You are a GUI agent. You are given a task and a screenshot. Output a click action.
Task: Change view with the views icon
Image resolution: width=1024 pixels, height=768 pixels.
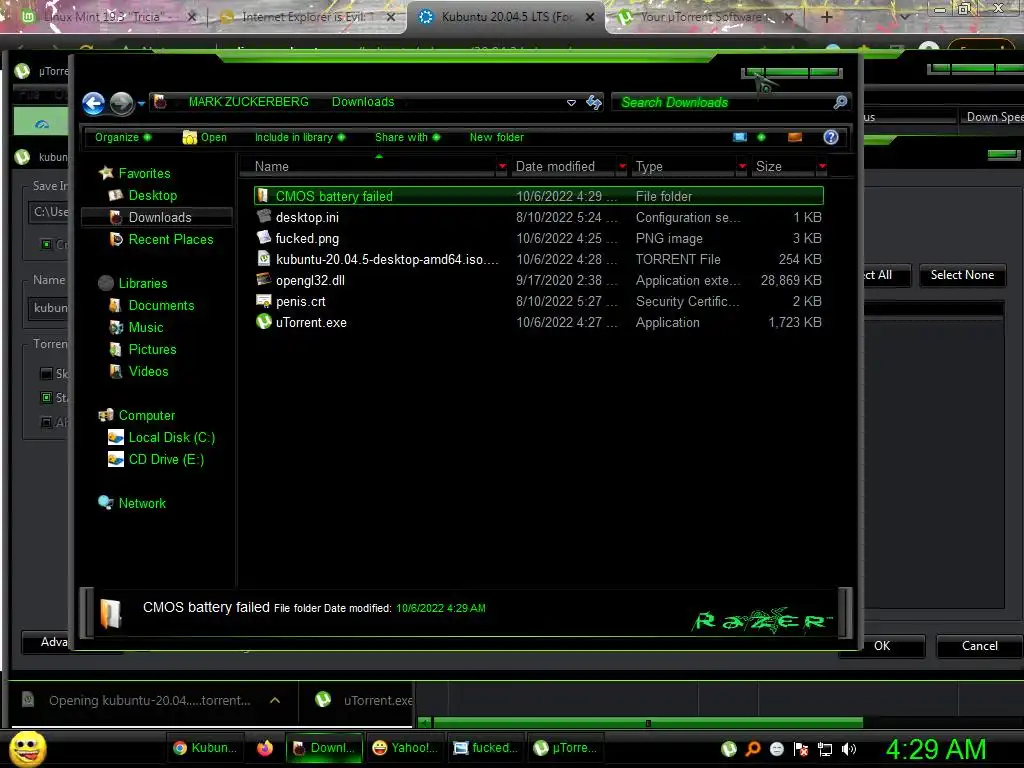click(x=740, y=137)
